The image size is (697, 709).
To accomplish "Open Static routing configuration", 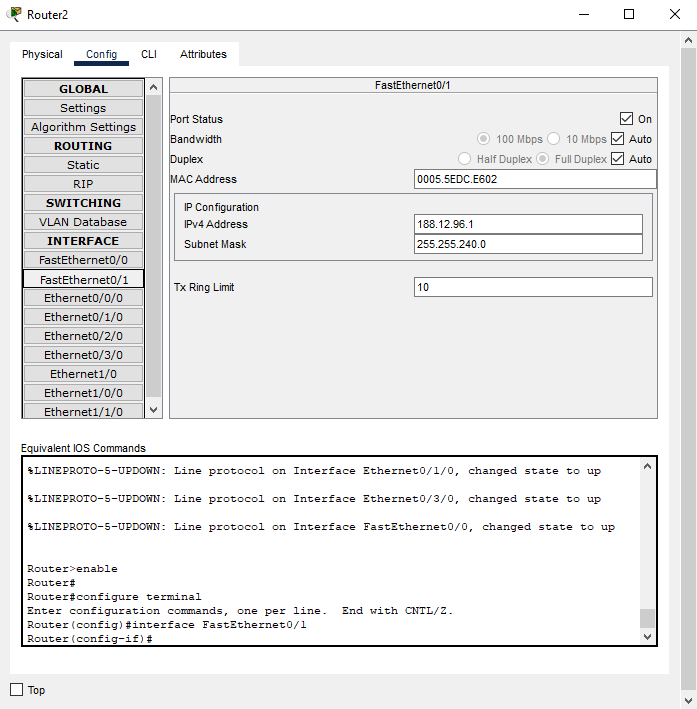I will click(83, 165).
